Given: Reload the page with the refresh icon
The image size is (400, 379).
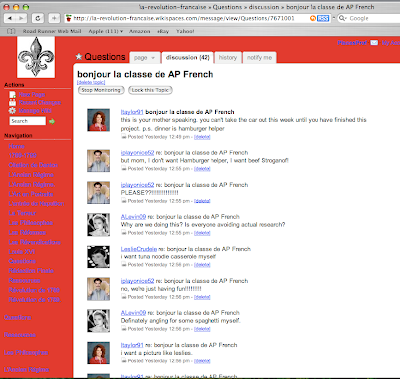Looking at the screenshot, I should [37, 18].
